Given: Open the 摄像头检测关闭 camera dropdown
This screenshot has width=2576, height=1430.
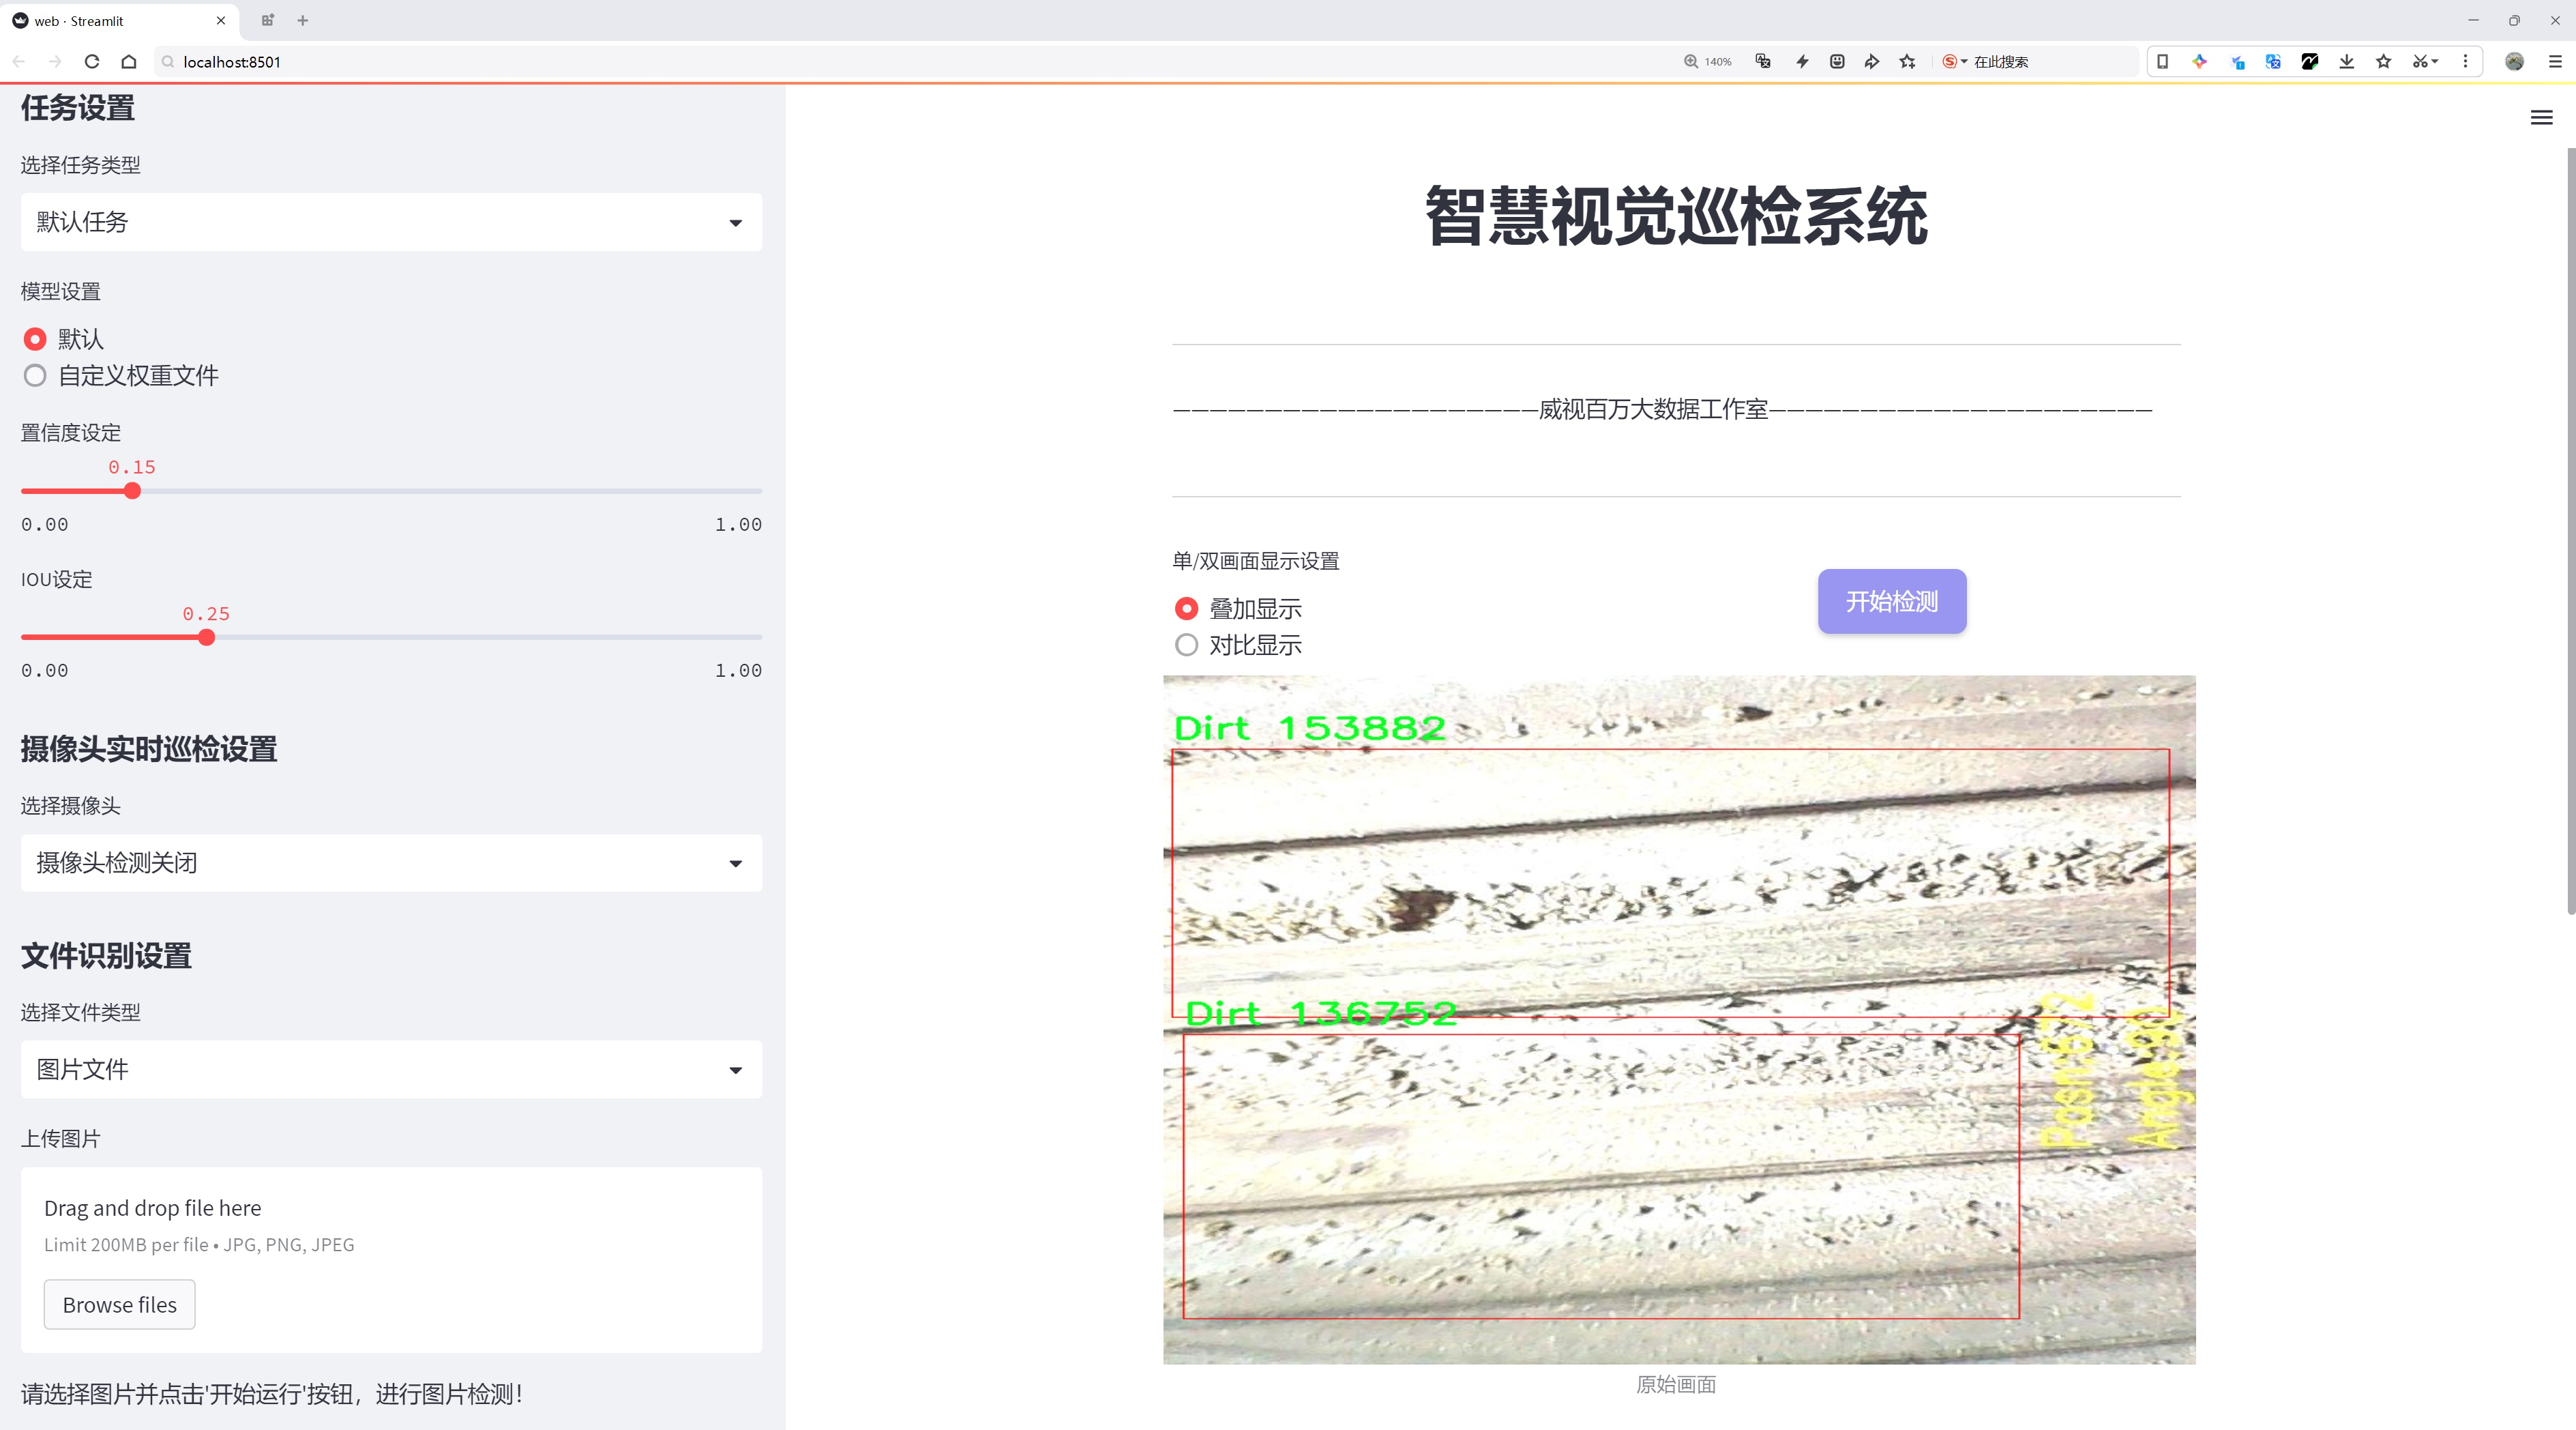Looking at the screenshot, I should click(x=391, y=863).
